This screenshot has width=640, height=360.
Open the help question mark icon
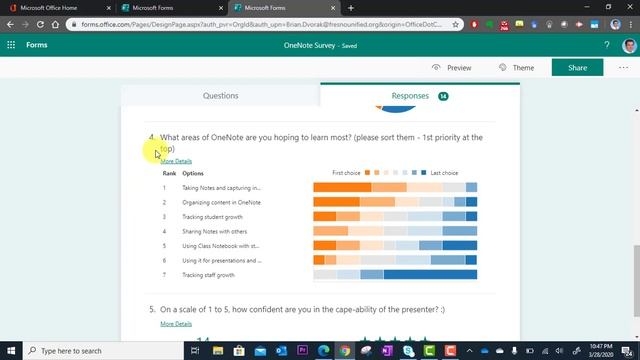[x=607, y=45]
